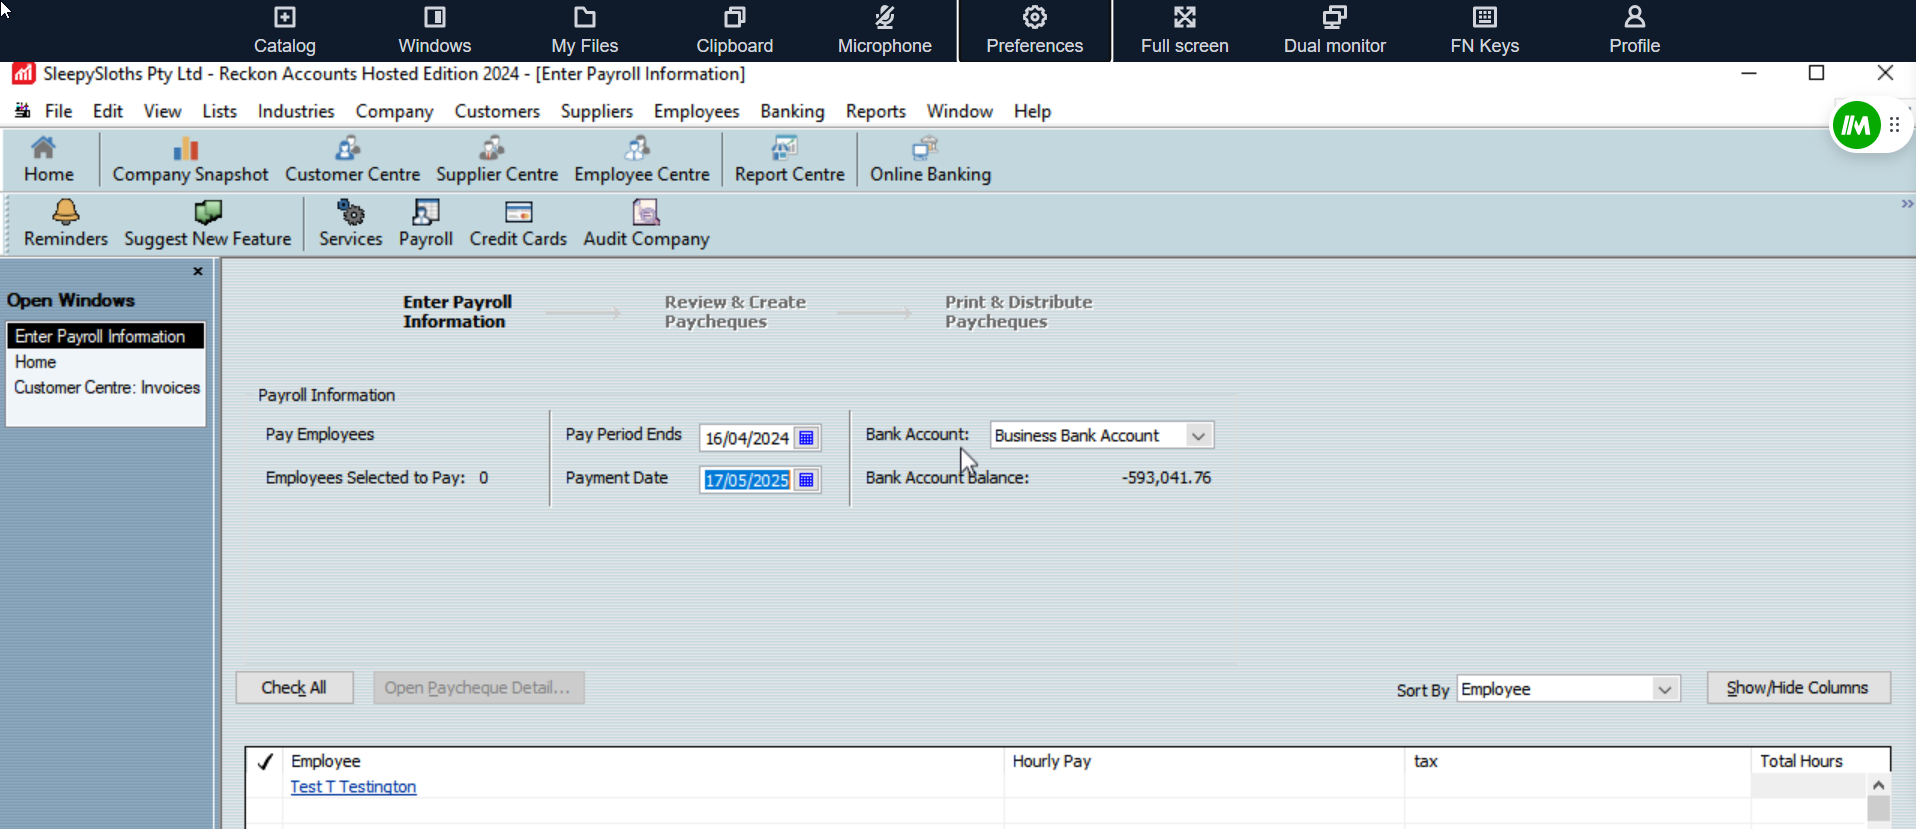Viewport: 1916px width, 829px height.
Task: Select Enter Payroll Information window entry
Action: coord(106,336)
